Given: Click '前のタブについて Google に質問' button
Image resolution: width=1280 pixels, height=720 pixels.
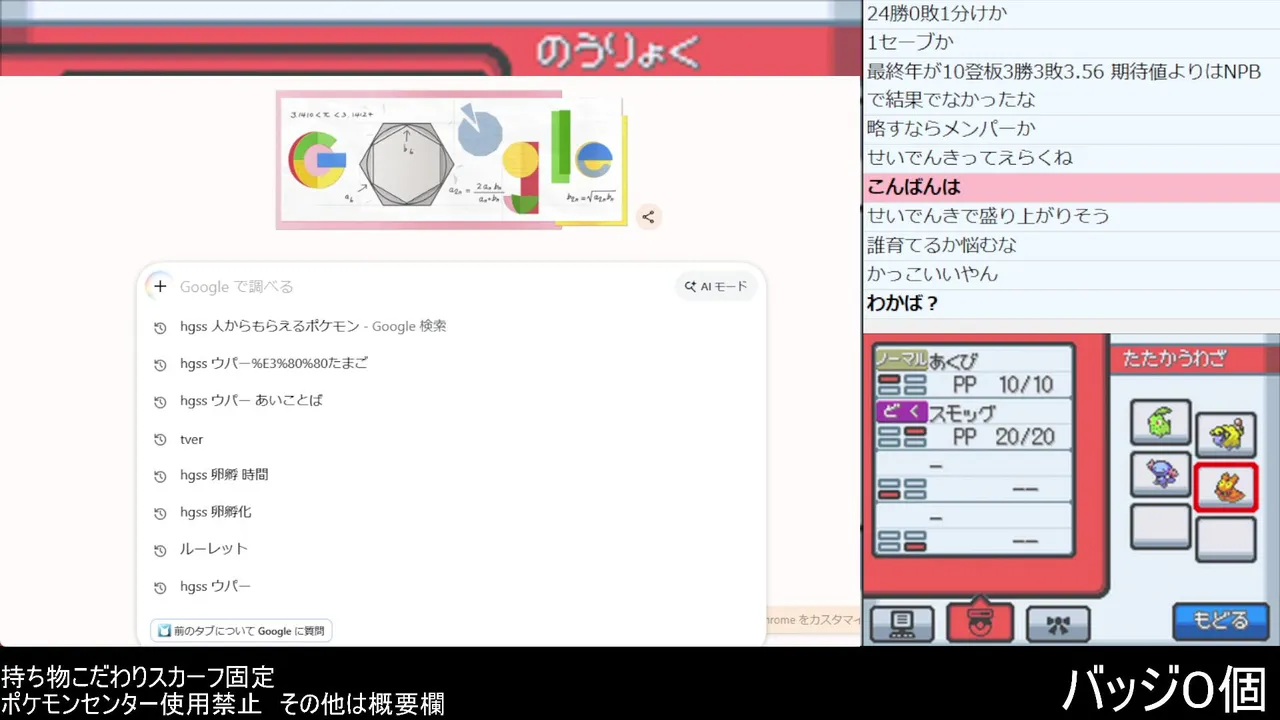Looking at the screenshot, I should 241,631.
